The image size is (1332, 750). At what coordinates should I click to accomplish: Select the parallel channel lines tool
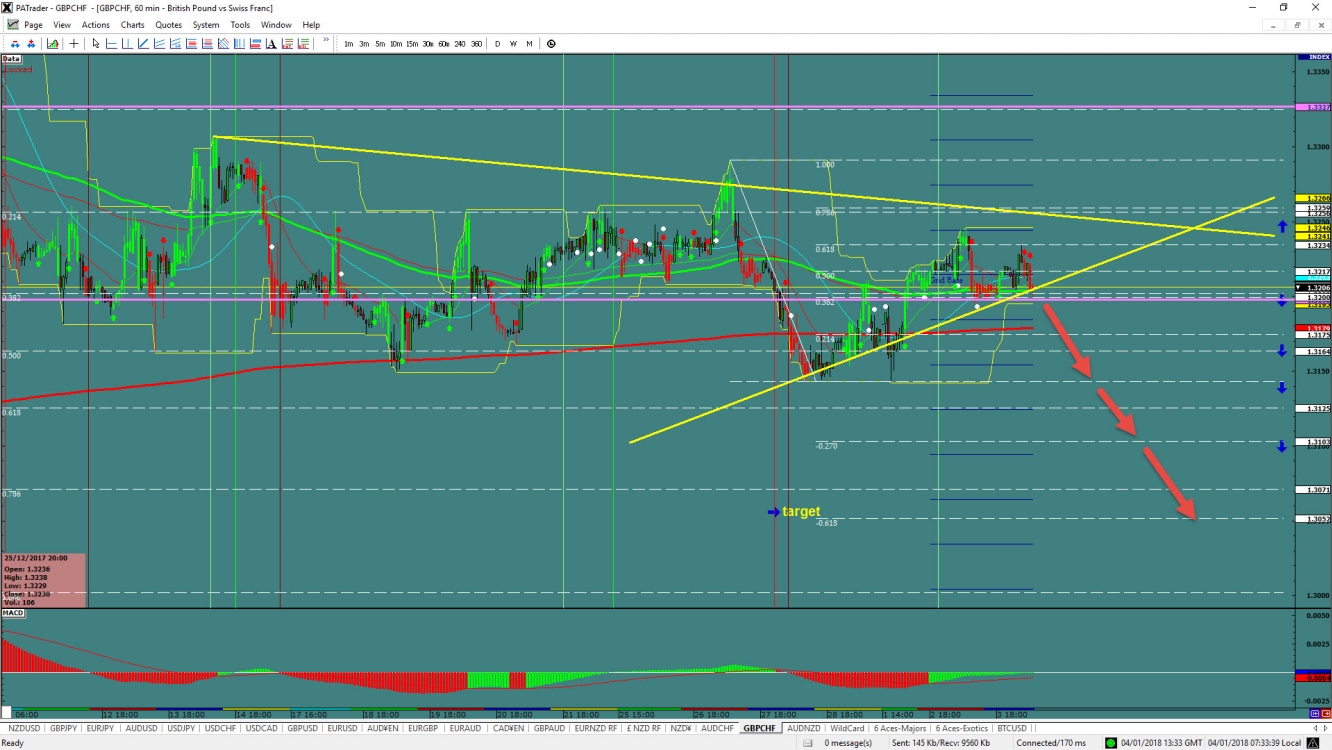pyautogui.click(x=159, y=43)
